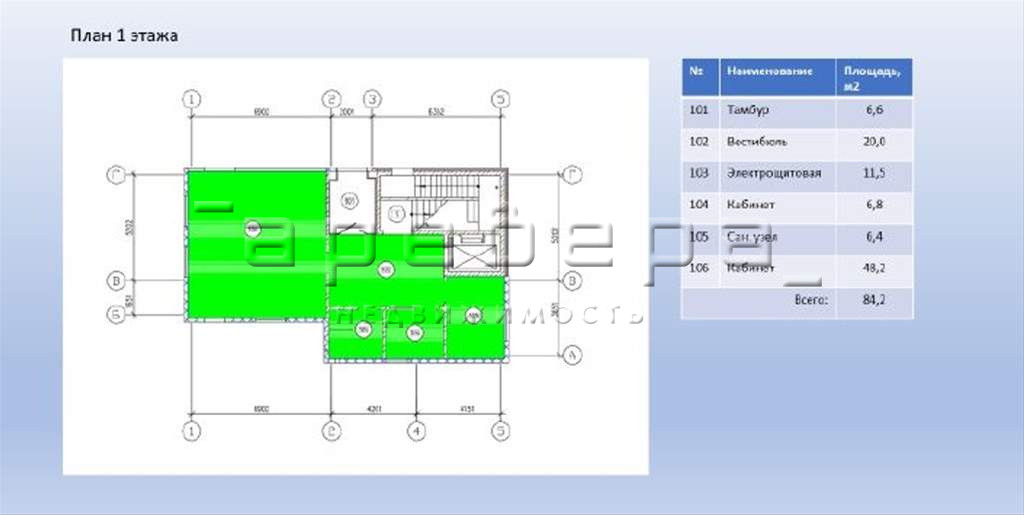
Task: Select axis marker circle 4
Action: [x=417, y=431]
